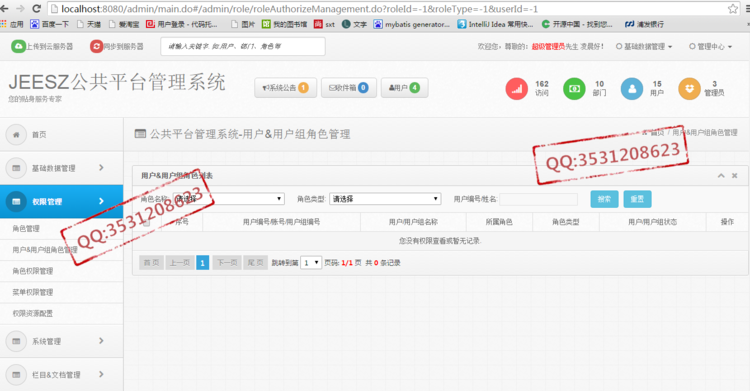
Task: Open the 用户 button with badge 4
Action: click(404, 88)
